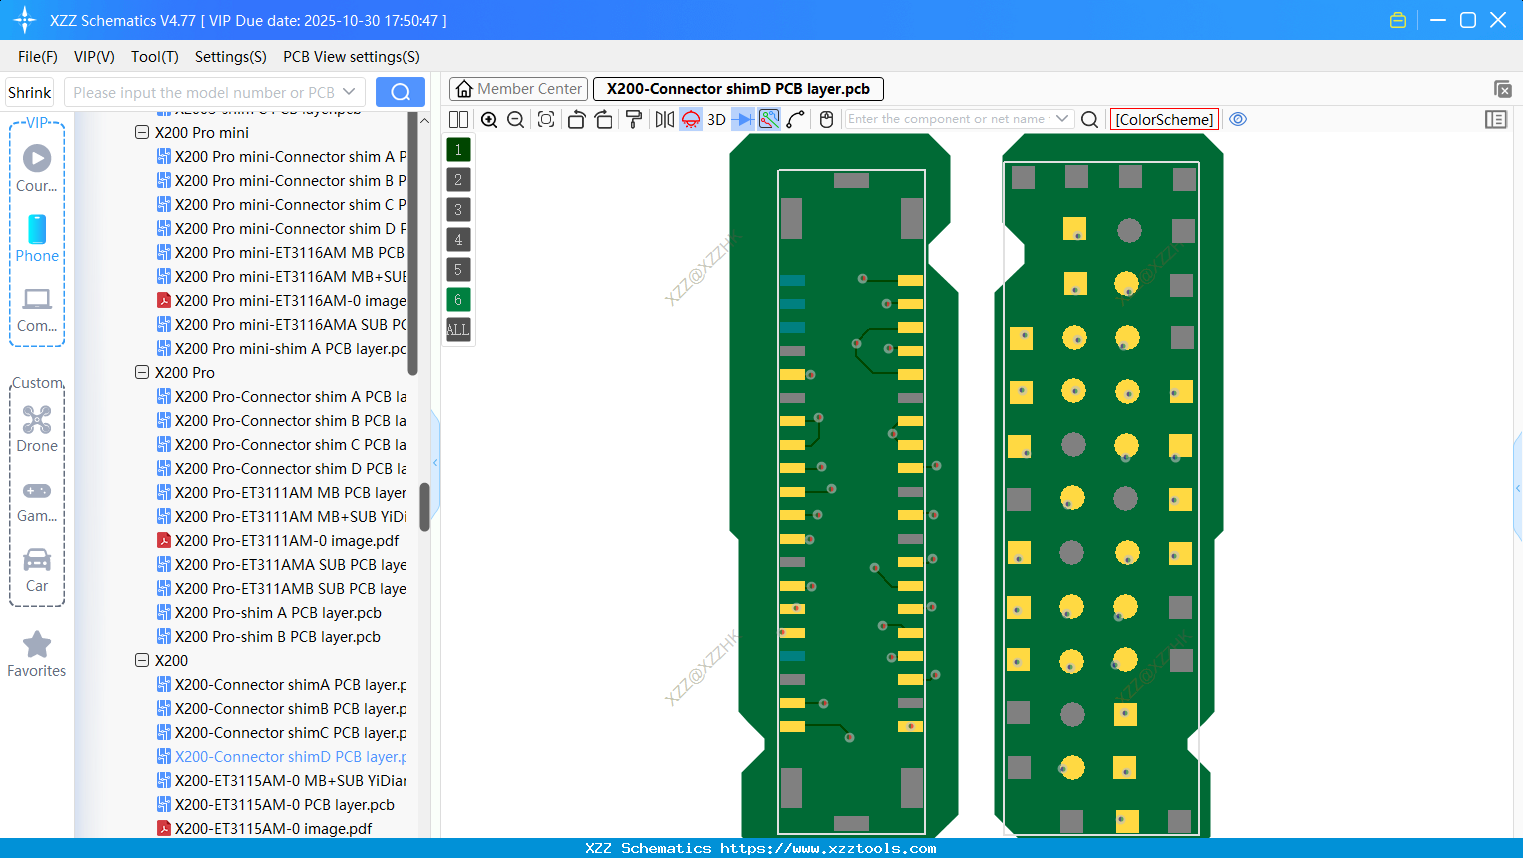The height and width of the screenshot is (858, 1523).
Task: Open the PCB View settings menu
Action: [x=350, y=57]
